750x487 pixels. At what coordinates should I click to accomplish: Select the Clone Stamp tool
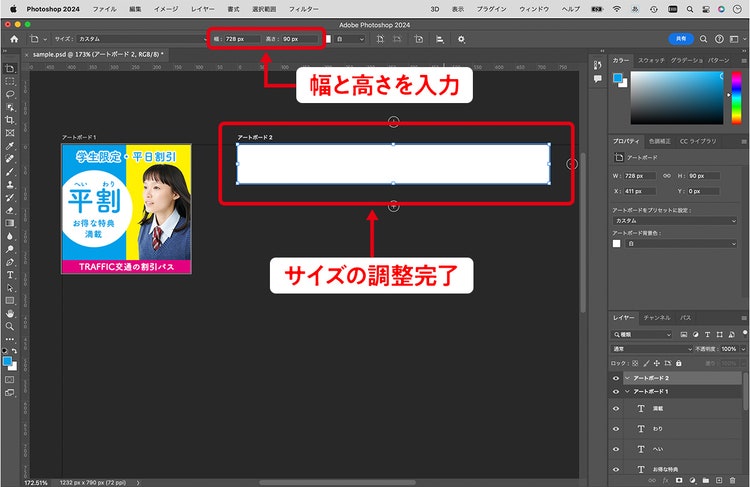(10, 185)
